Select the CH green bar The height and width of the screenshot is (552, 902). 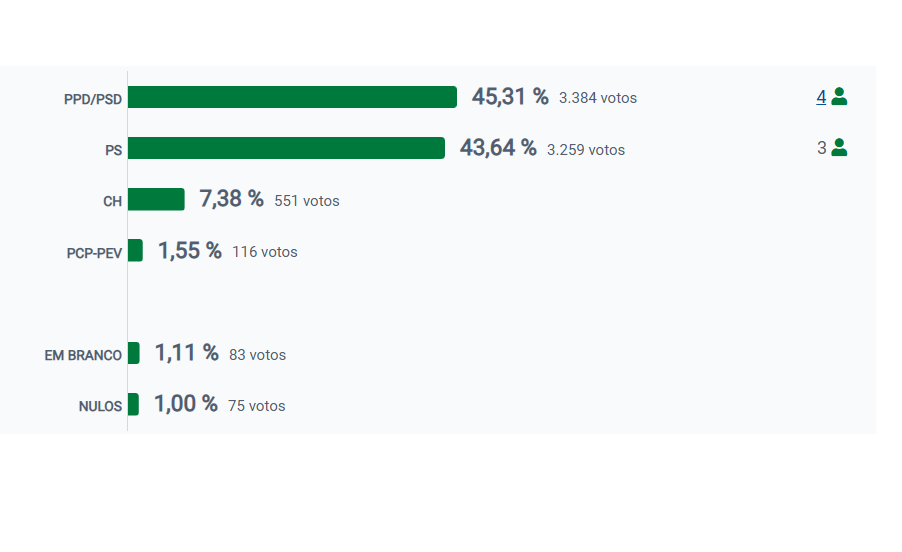pos(156,199)
